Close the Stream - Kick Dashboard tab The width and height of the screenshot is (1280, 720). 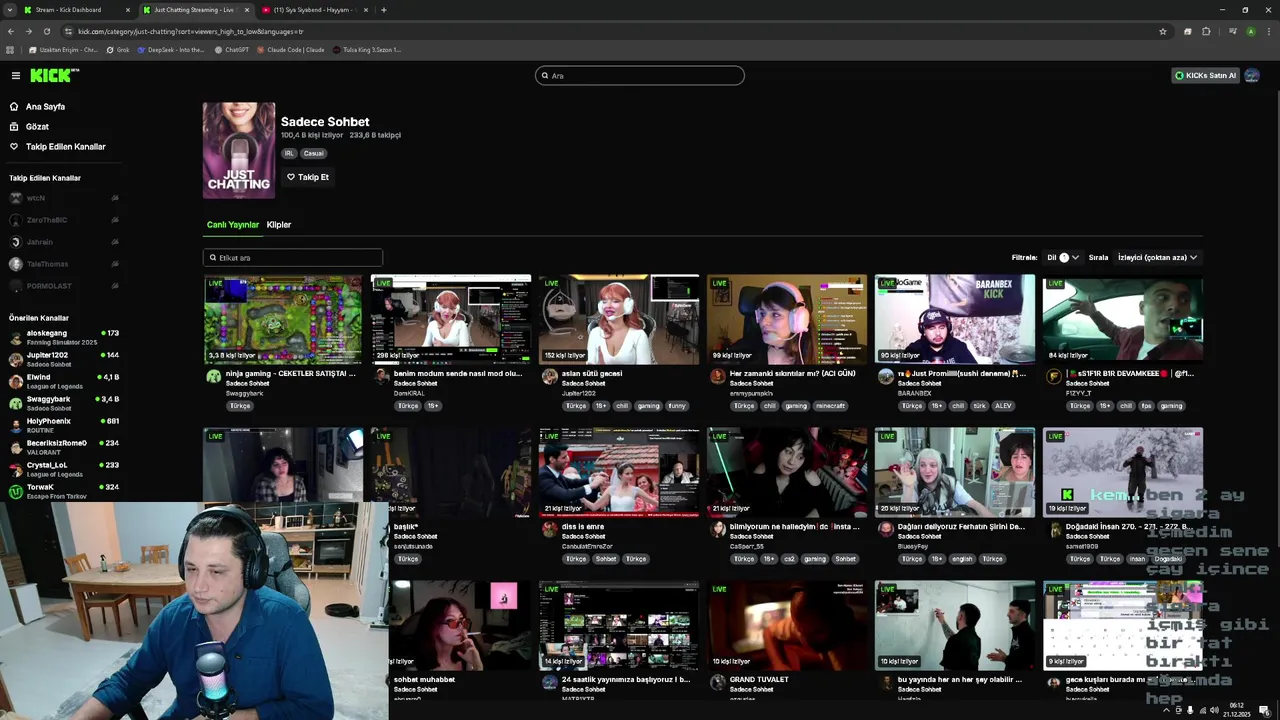[127, 10]
